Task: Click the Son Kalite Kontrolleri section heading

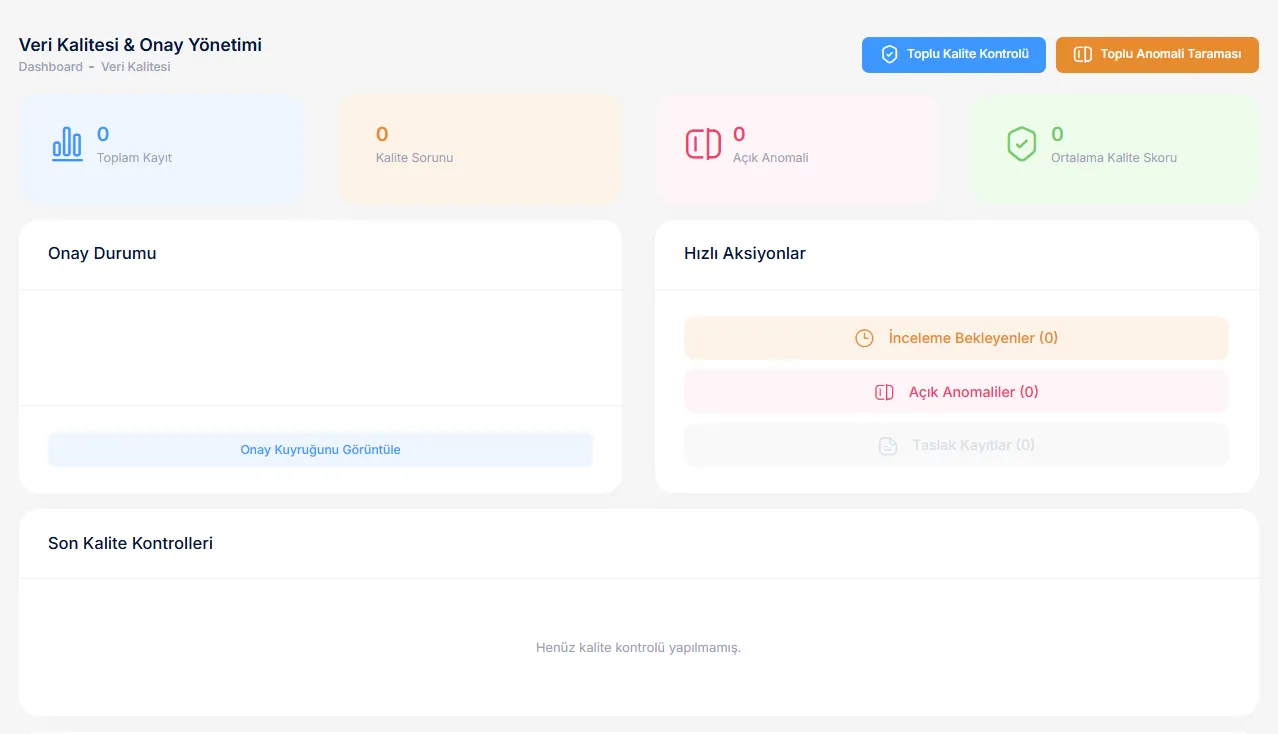Action: pyautogui.click(x=130, y=544)
